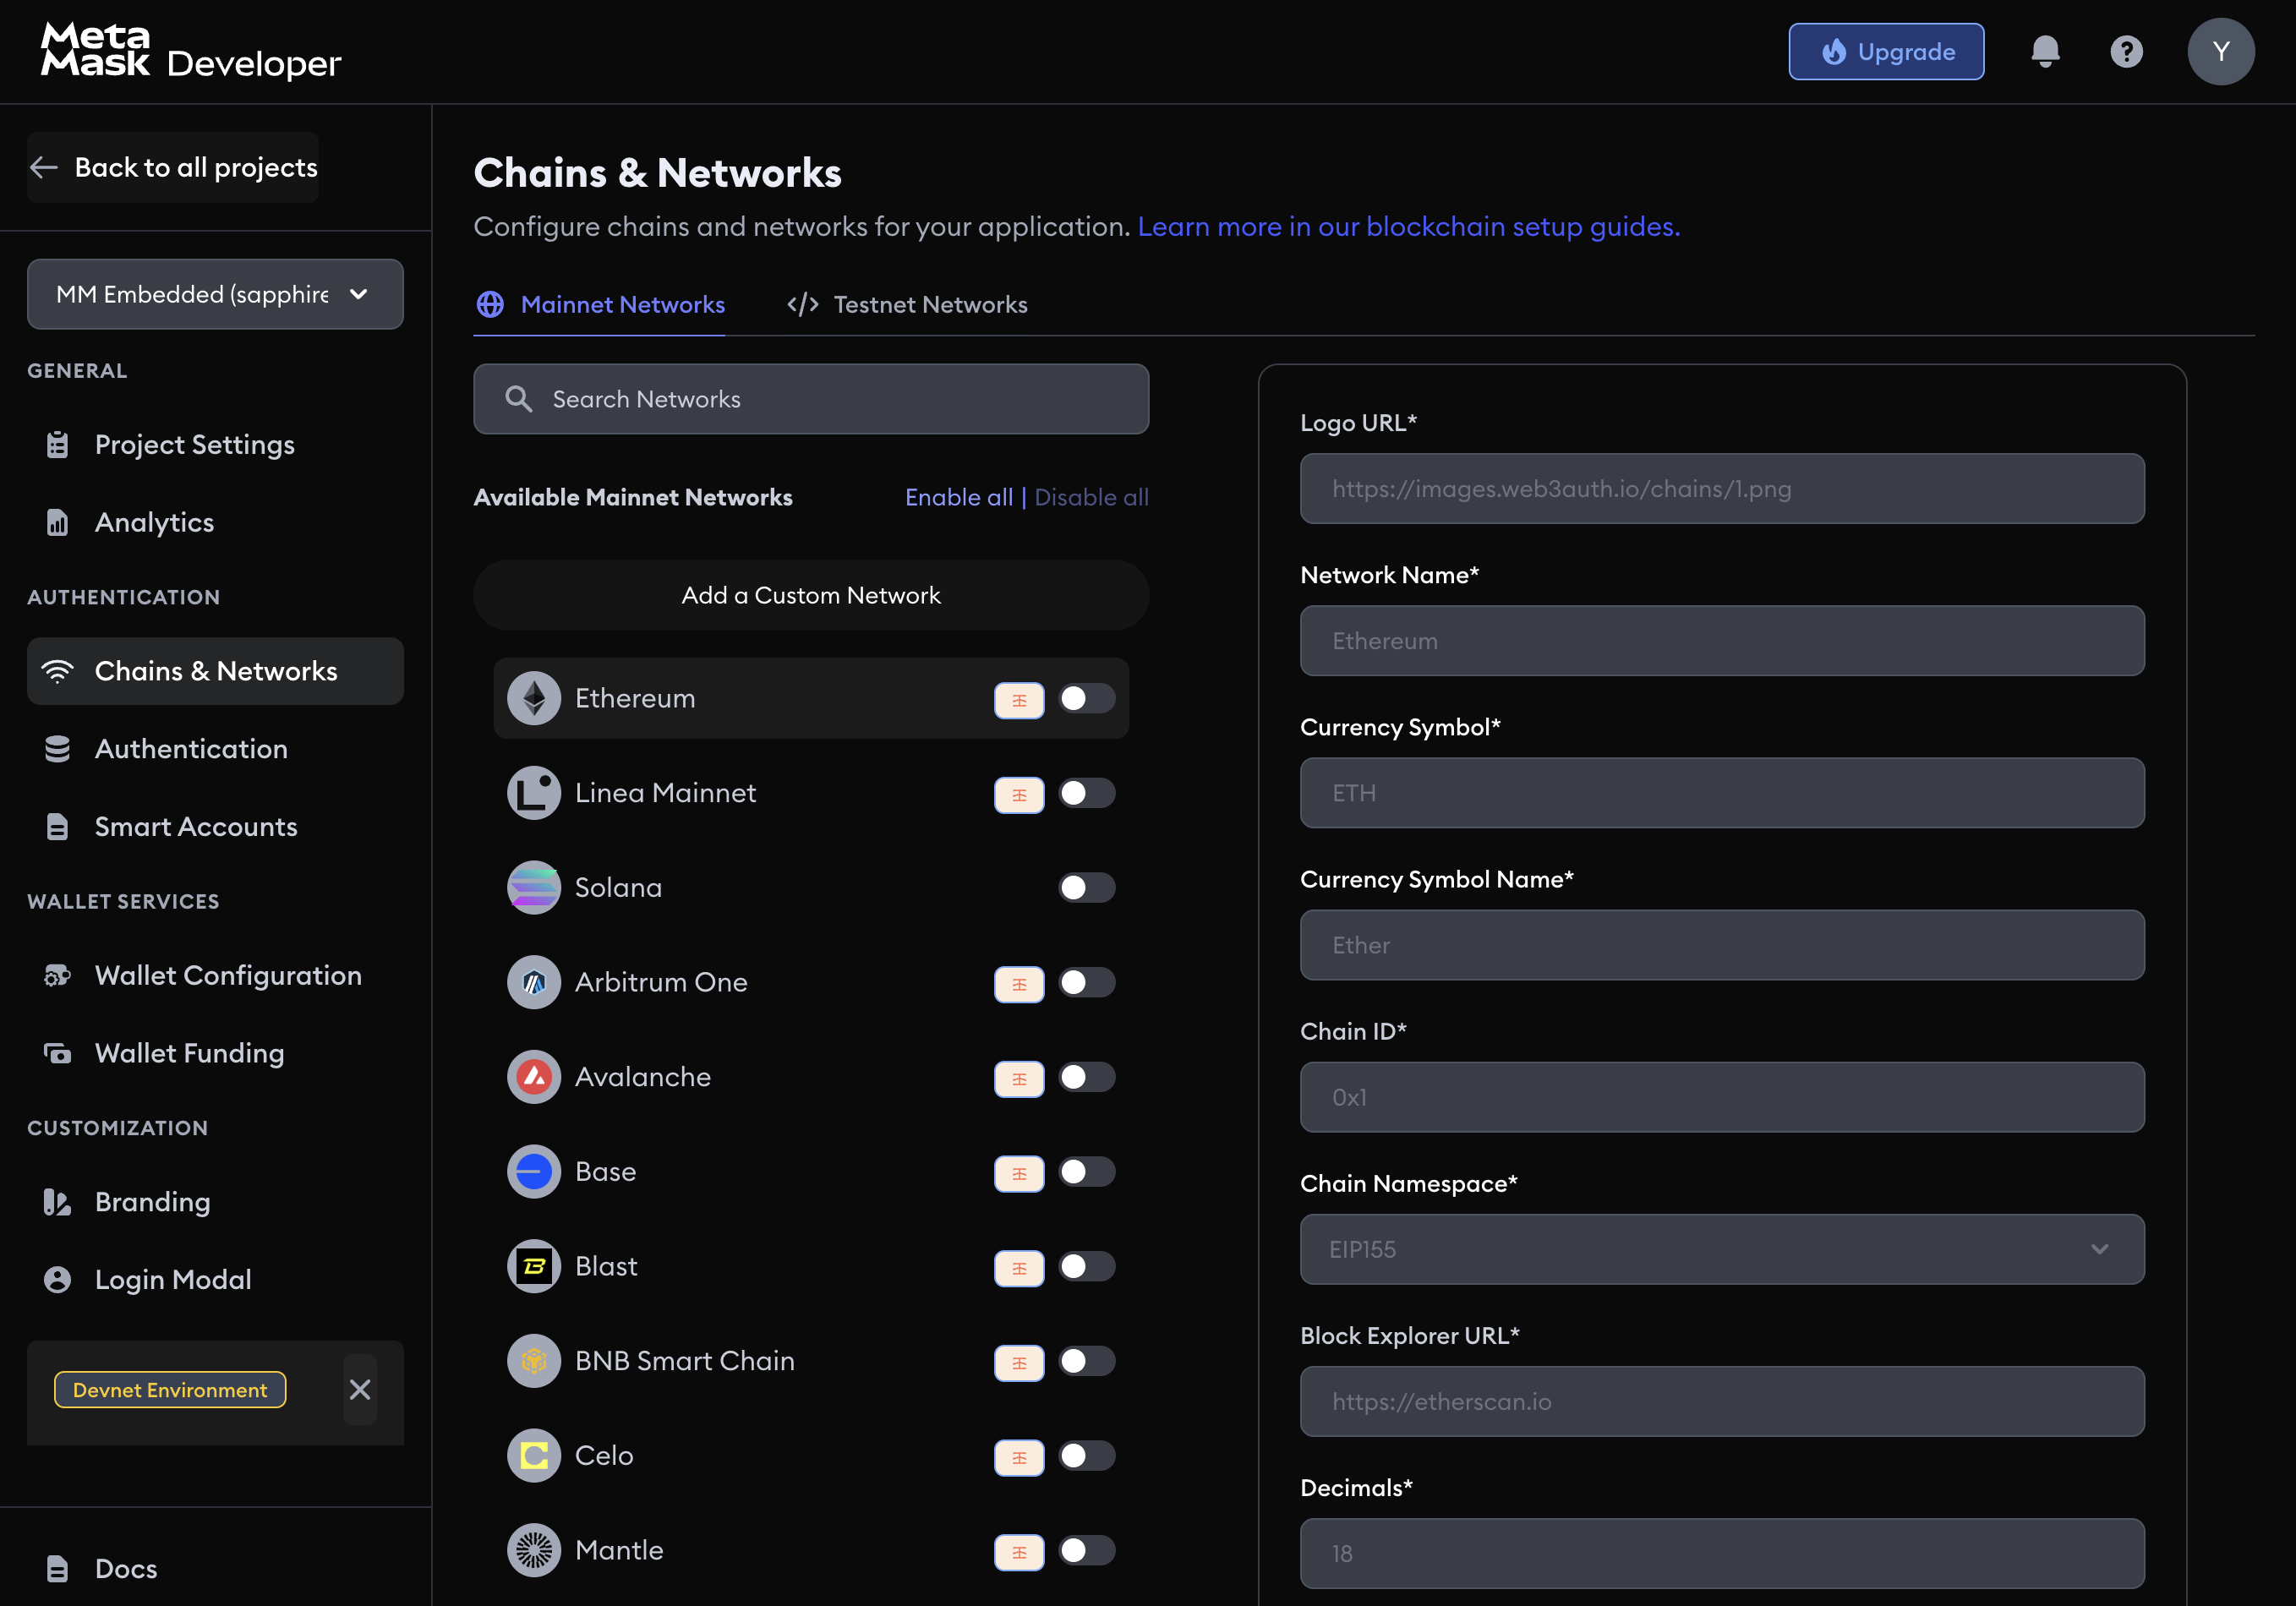Click the Logo URL input field
The image size is (2296, 1606).
[x=1722, y=489]
